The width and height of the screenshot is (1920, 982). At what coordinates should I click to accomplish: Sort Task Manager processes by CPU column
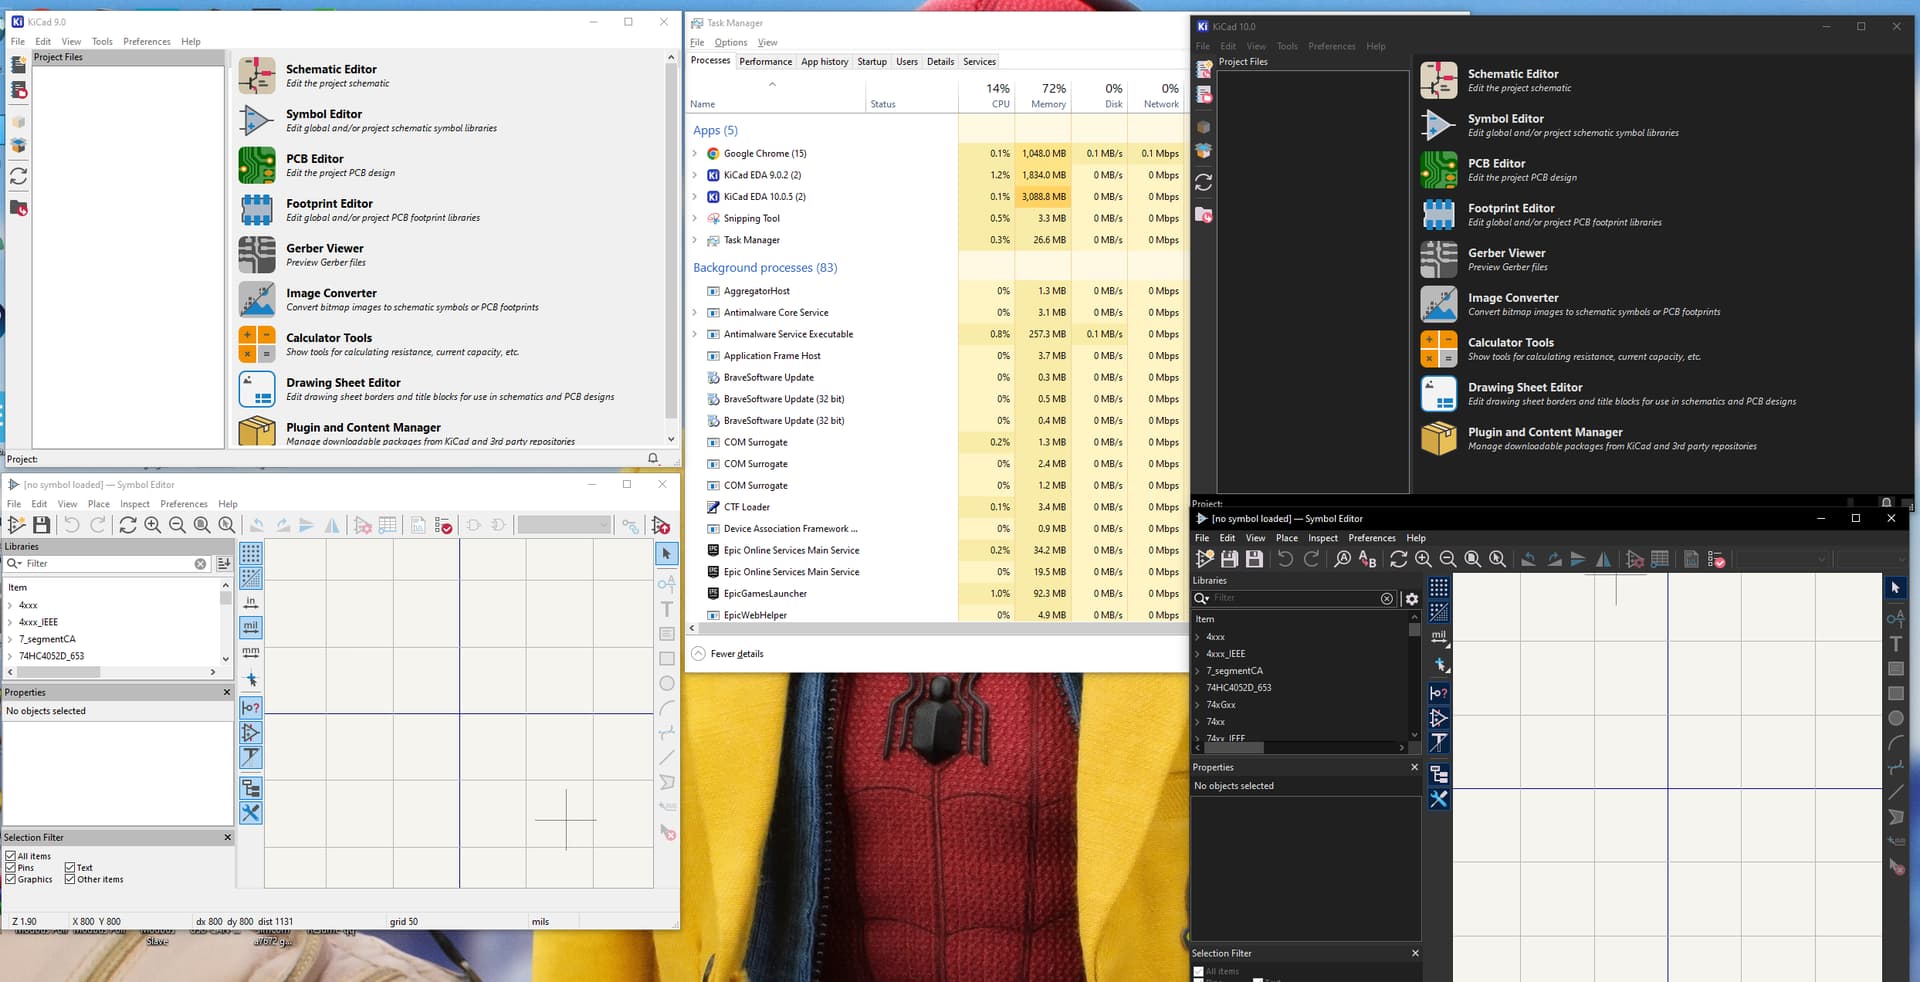(987, 96)
